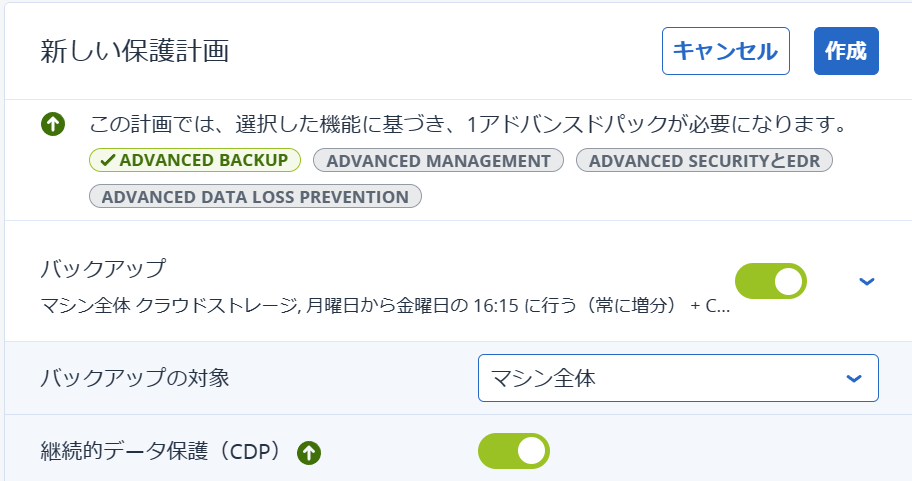Image resolution: width=912 pixels, height=481 pixels.
Task: Select the ADVANCED DATA LOSS PREVENTION badge
Action: [x=255, y=197]
